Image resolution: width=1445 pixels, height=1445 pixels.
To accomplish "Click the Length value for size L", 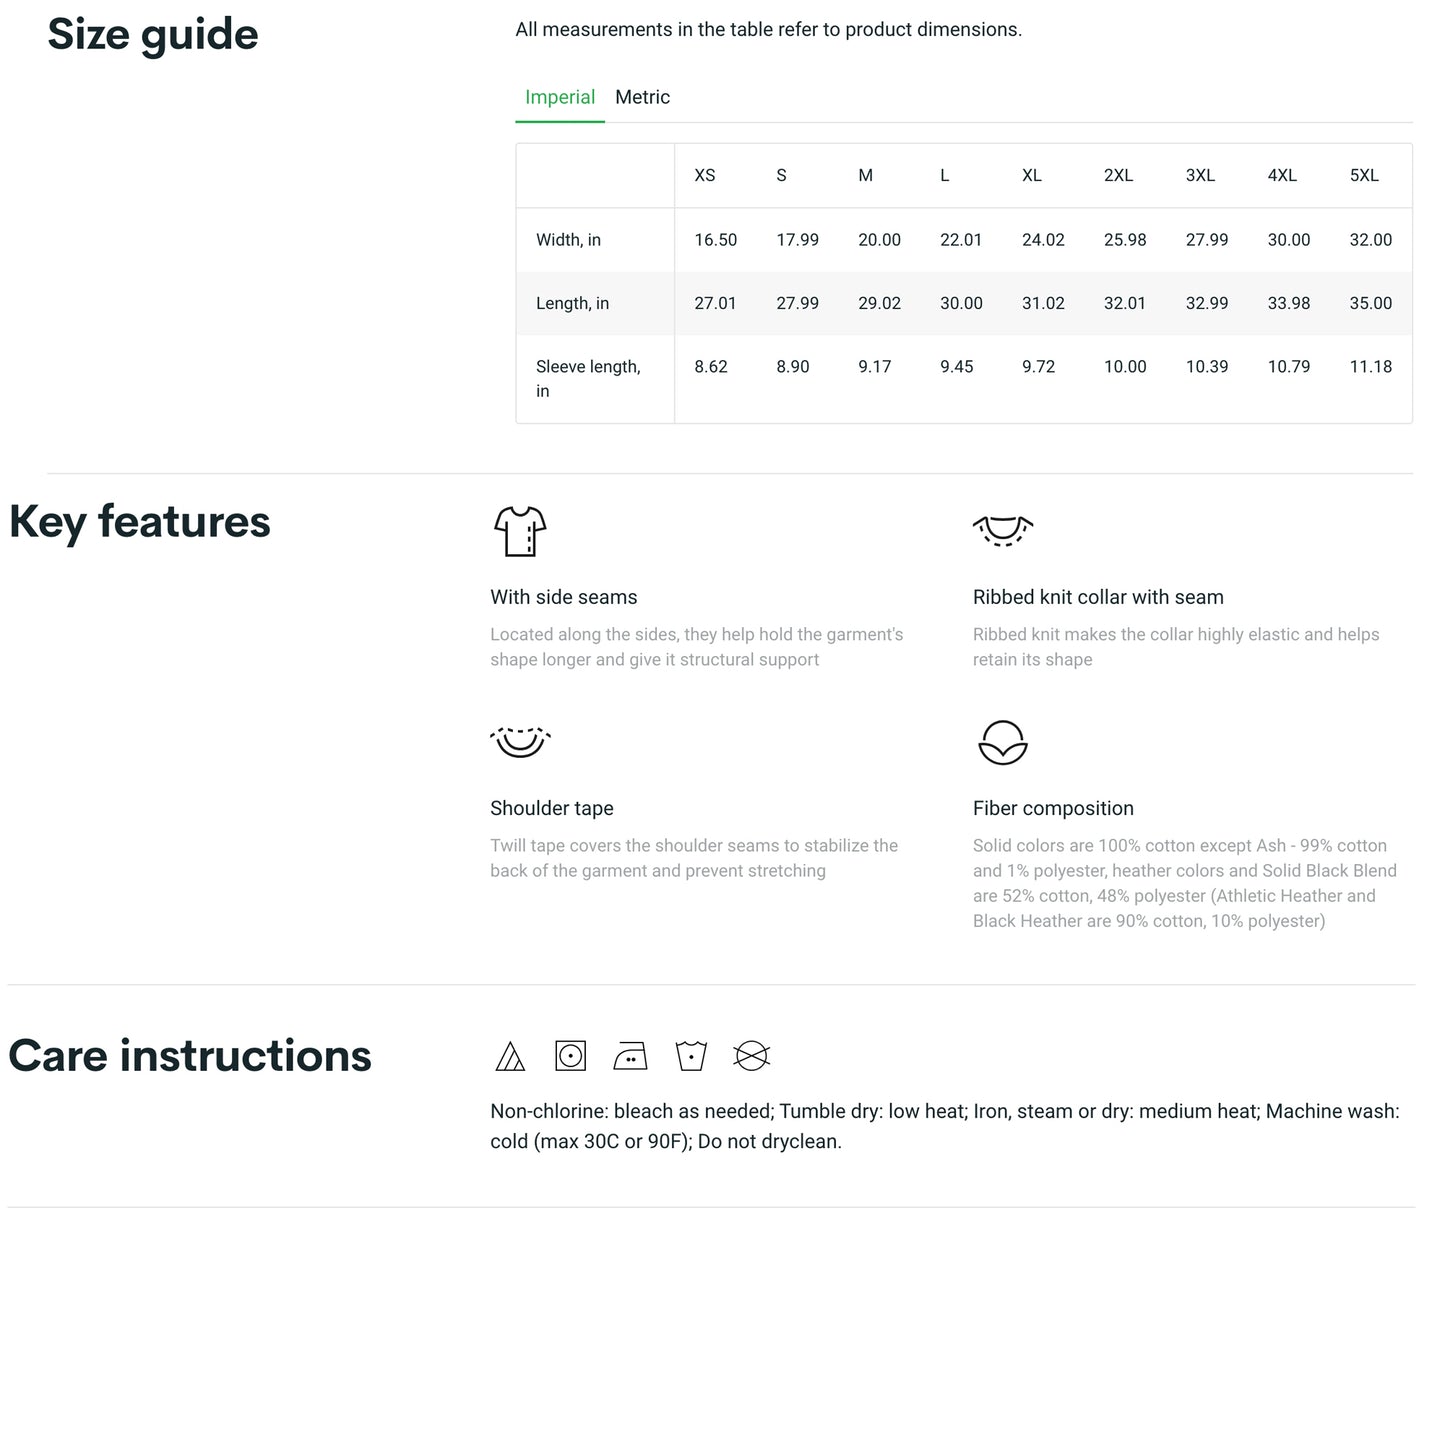I will pos(961,303).
